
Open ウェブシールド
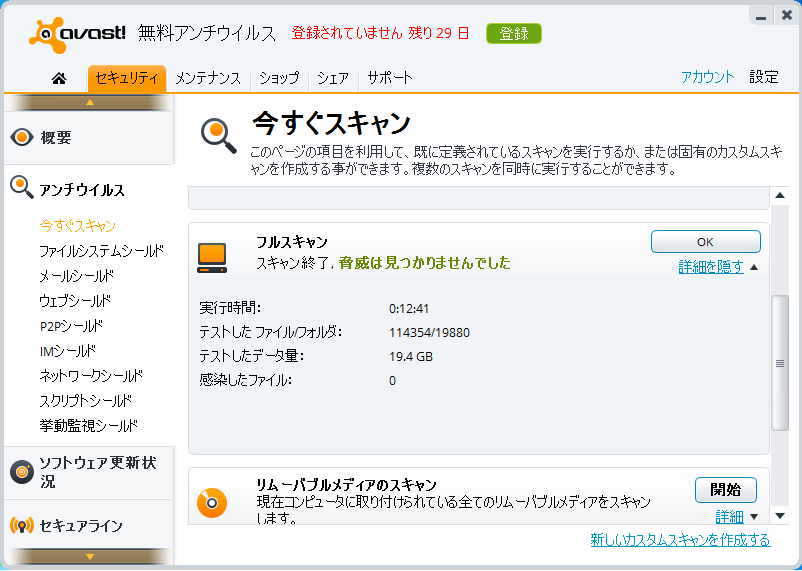coord(75,301)
